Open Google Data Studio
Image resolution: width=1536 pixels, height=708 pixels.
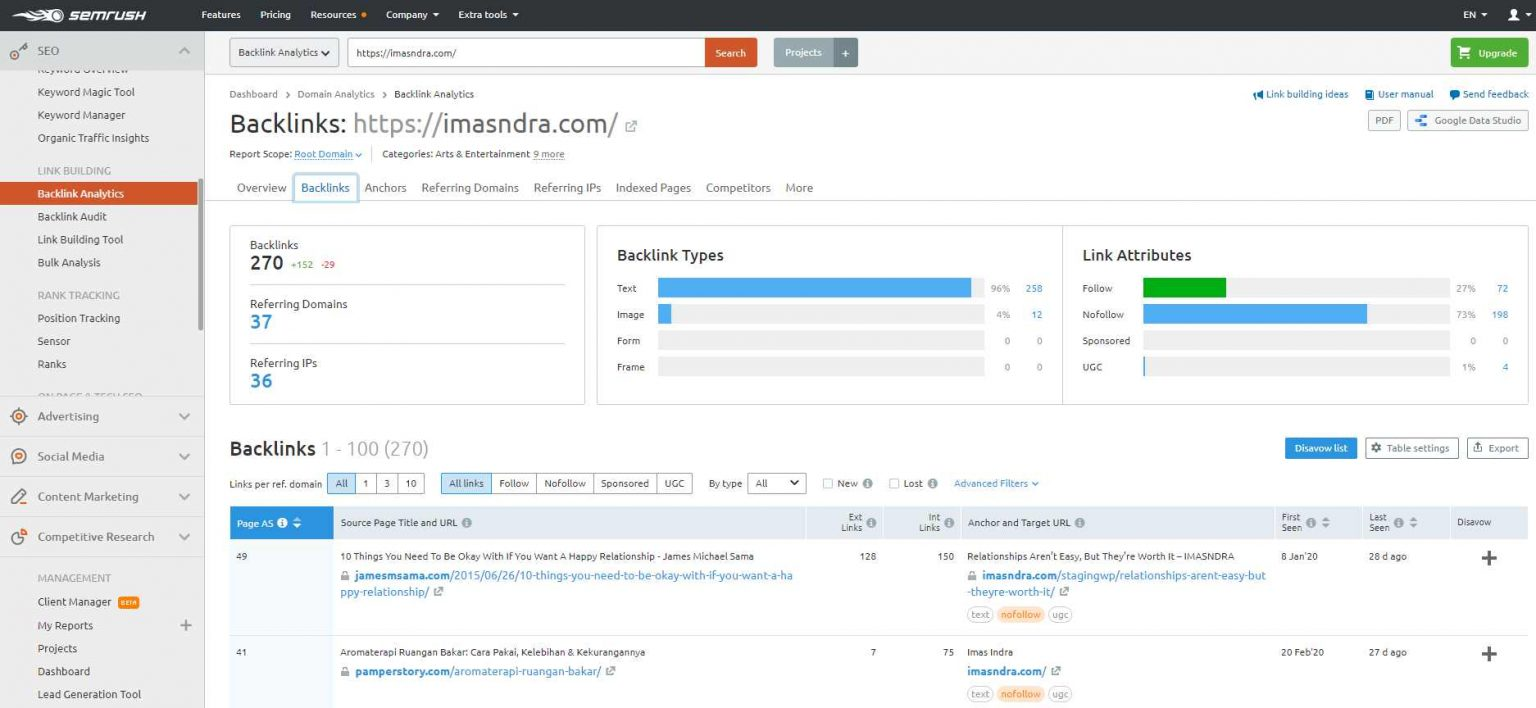click(1467, 120)
